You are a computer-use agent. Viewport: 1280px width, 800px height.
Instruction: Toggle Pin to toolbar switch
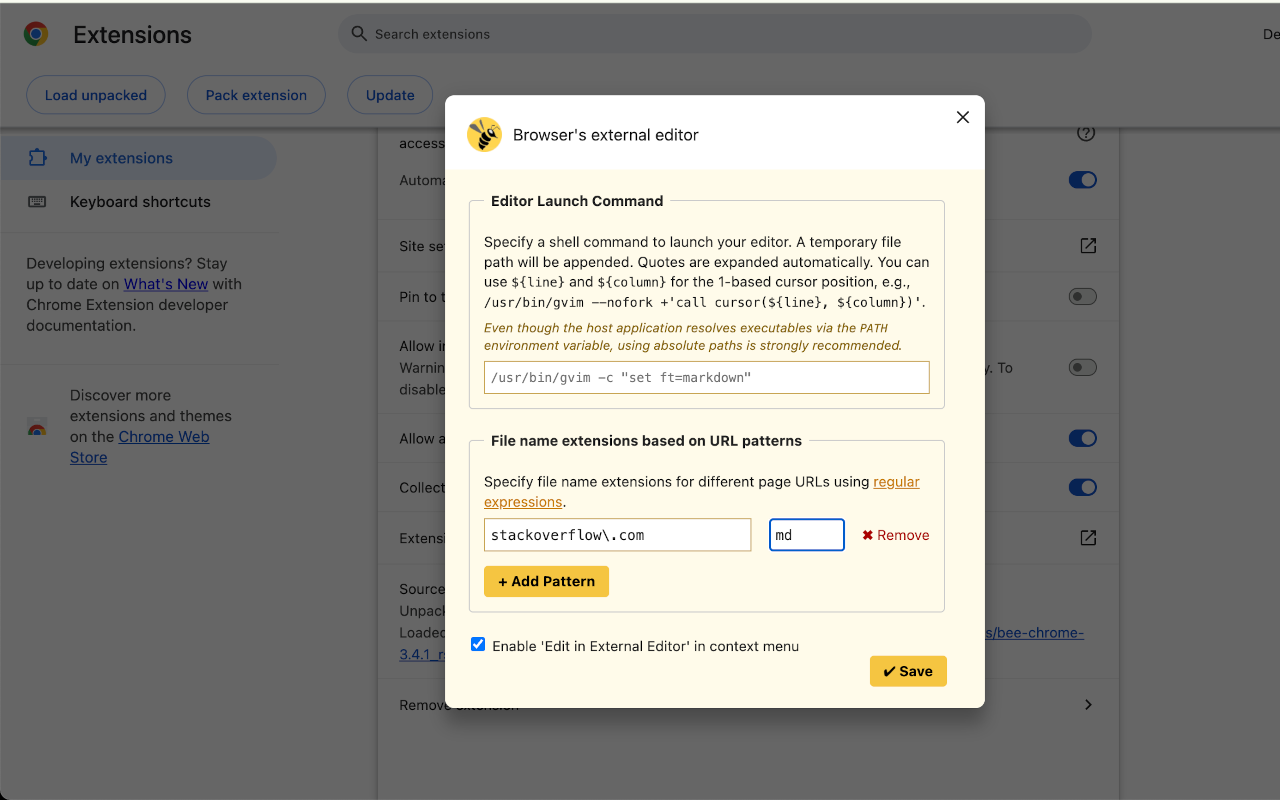click(x=1083, y=297)
